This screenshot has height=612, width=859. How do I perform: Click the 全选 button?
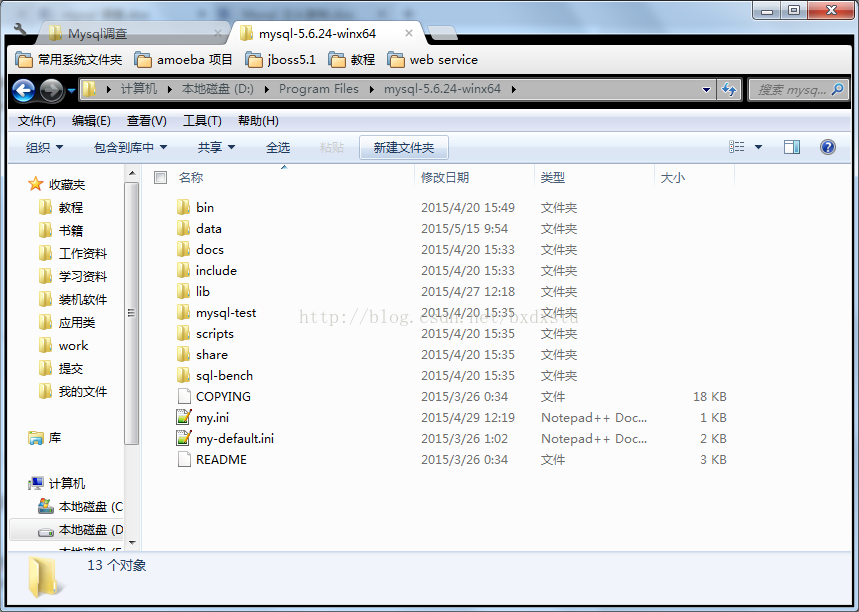point(278,147)
